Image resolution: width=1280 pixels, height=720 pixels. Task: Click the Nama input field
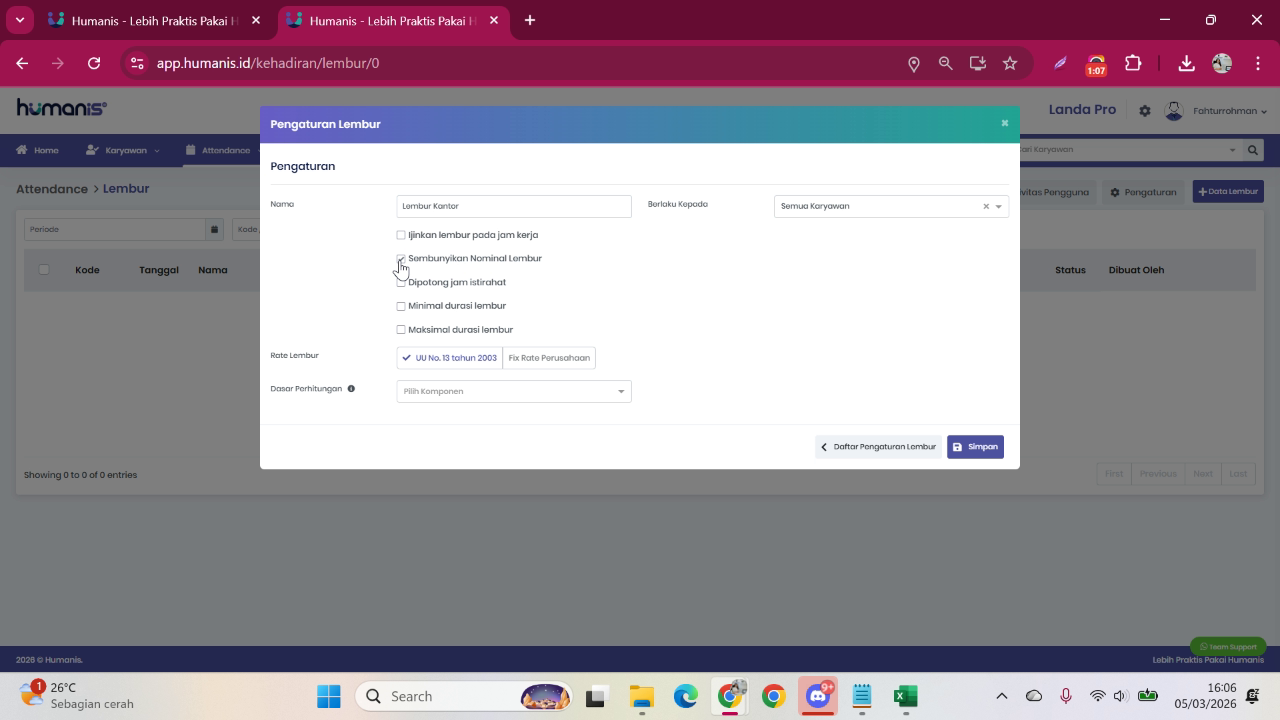[x=514, y=206]
